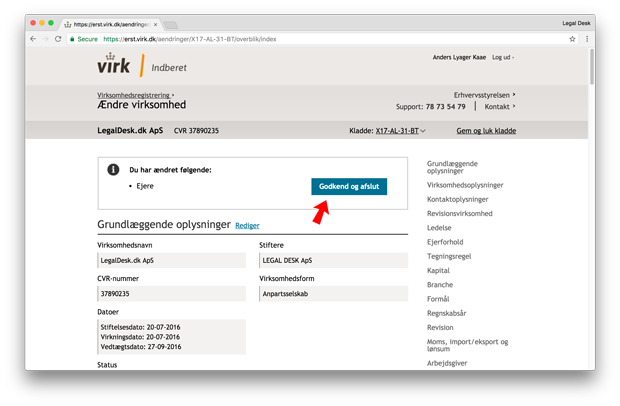
Task: Click Virkningsdato: 20-07-2016 text
Action: [140, 337]
